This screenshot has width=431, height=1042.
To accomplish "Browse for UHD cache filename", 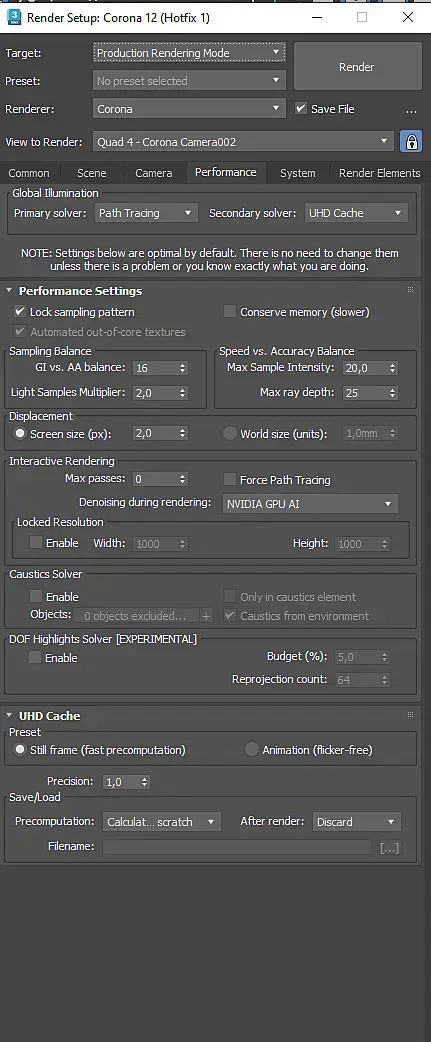I will pyautogui.click(x=390, y=847).
